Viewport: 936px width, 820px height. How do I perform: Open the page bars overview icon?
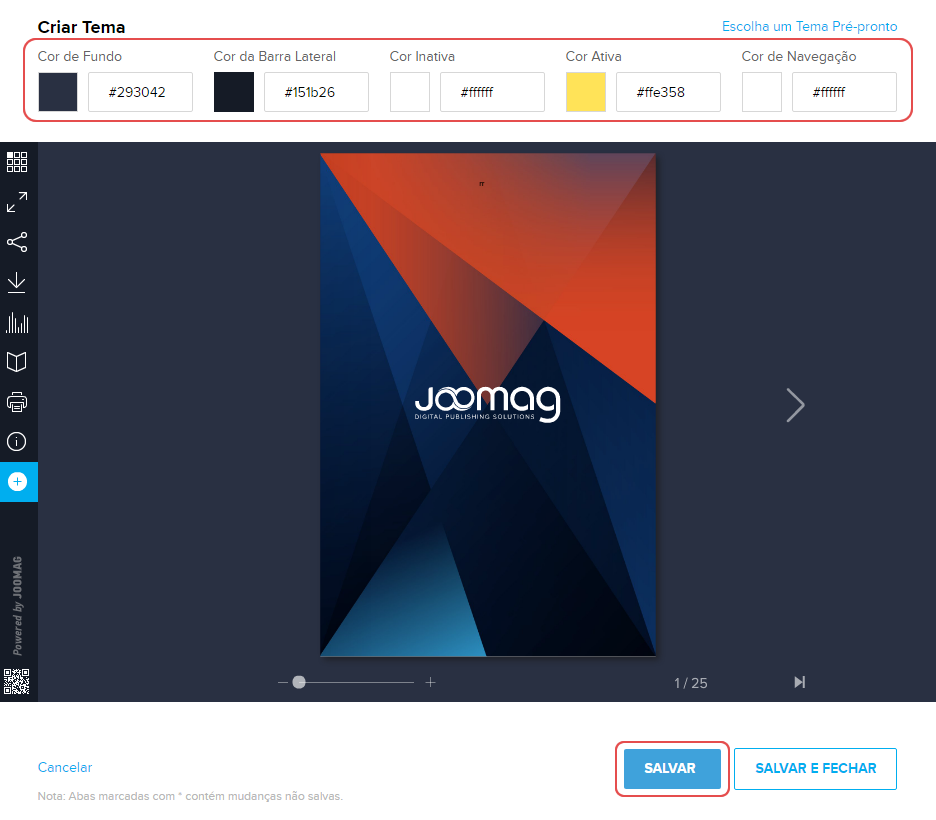click(x=17, y=322)
